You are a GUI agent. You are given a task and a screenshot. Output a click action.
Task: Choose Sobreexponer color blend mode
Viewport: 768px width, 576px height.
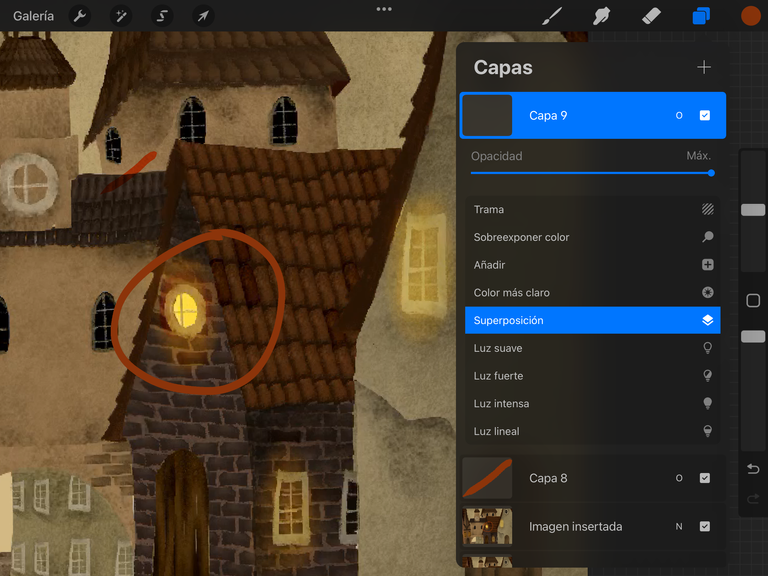[593, 237]
